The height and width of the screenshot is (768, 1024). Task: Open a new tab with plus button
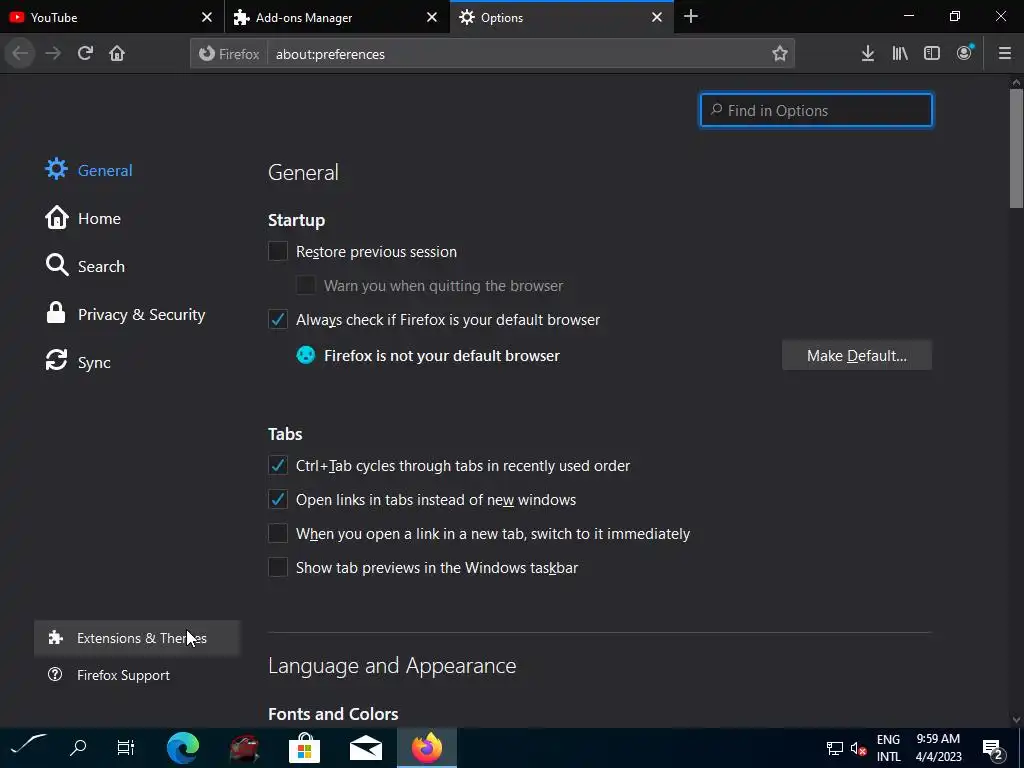691,17
